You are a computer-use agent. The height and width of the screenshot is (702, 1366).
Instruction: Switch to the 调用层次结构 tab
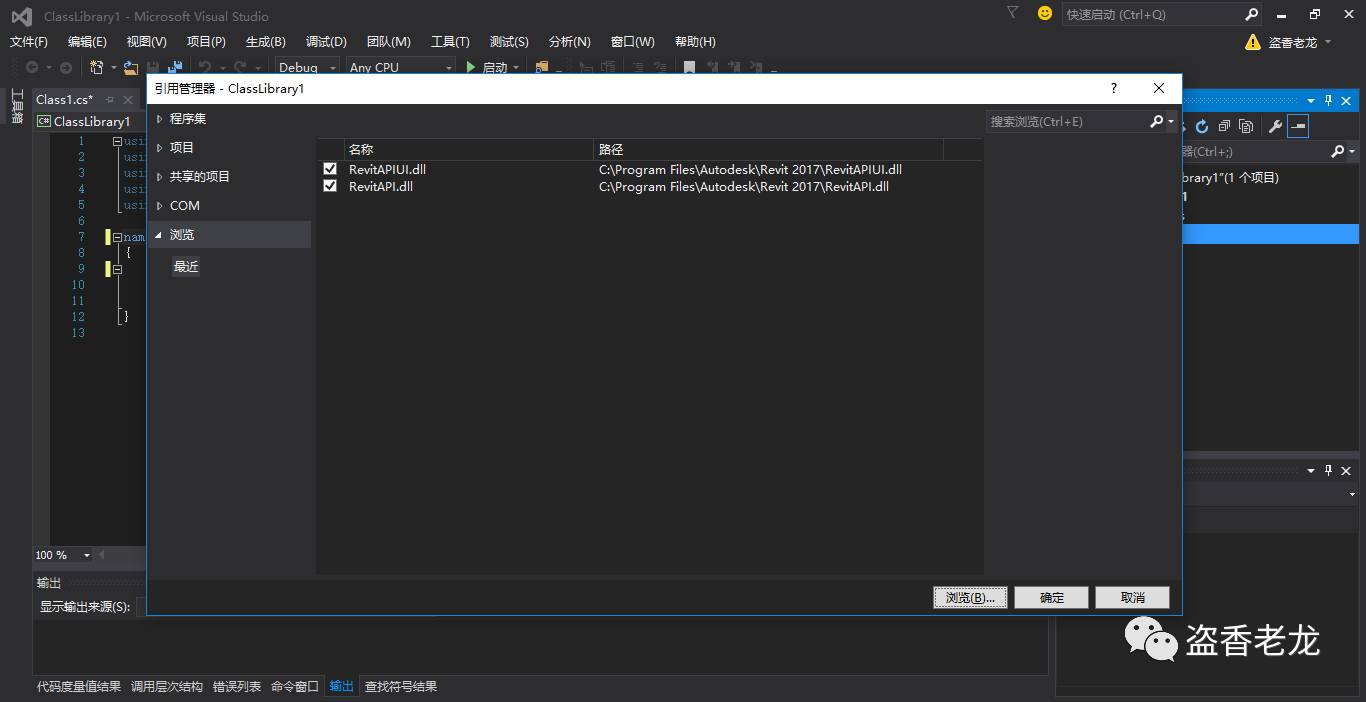(167, 687)
